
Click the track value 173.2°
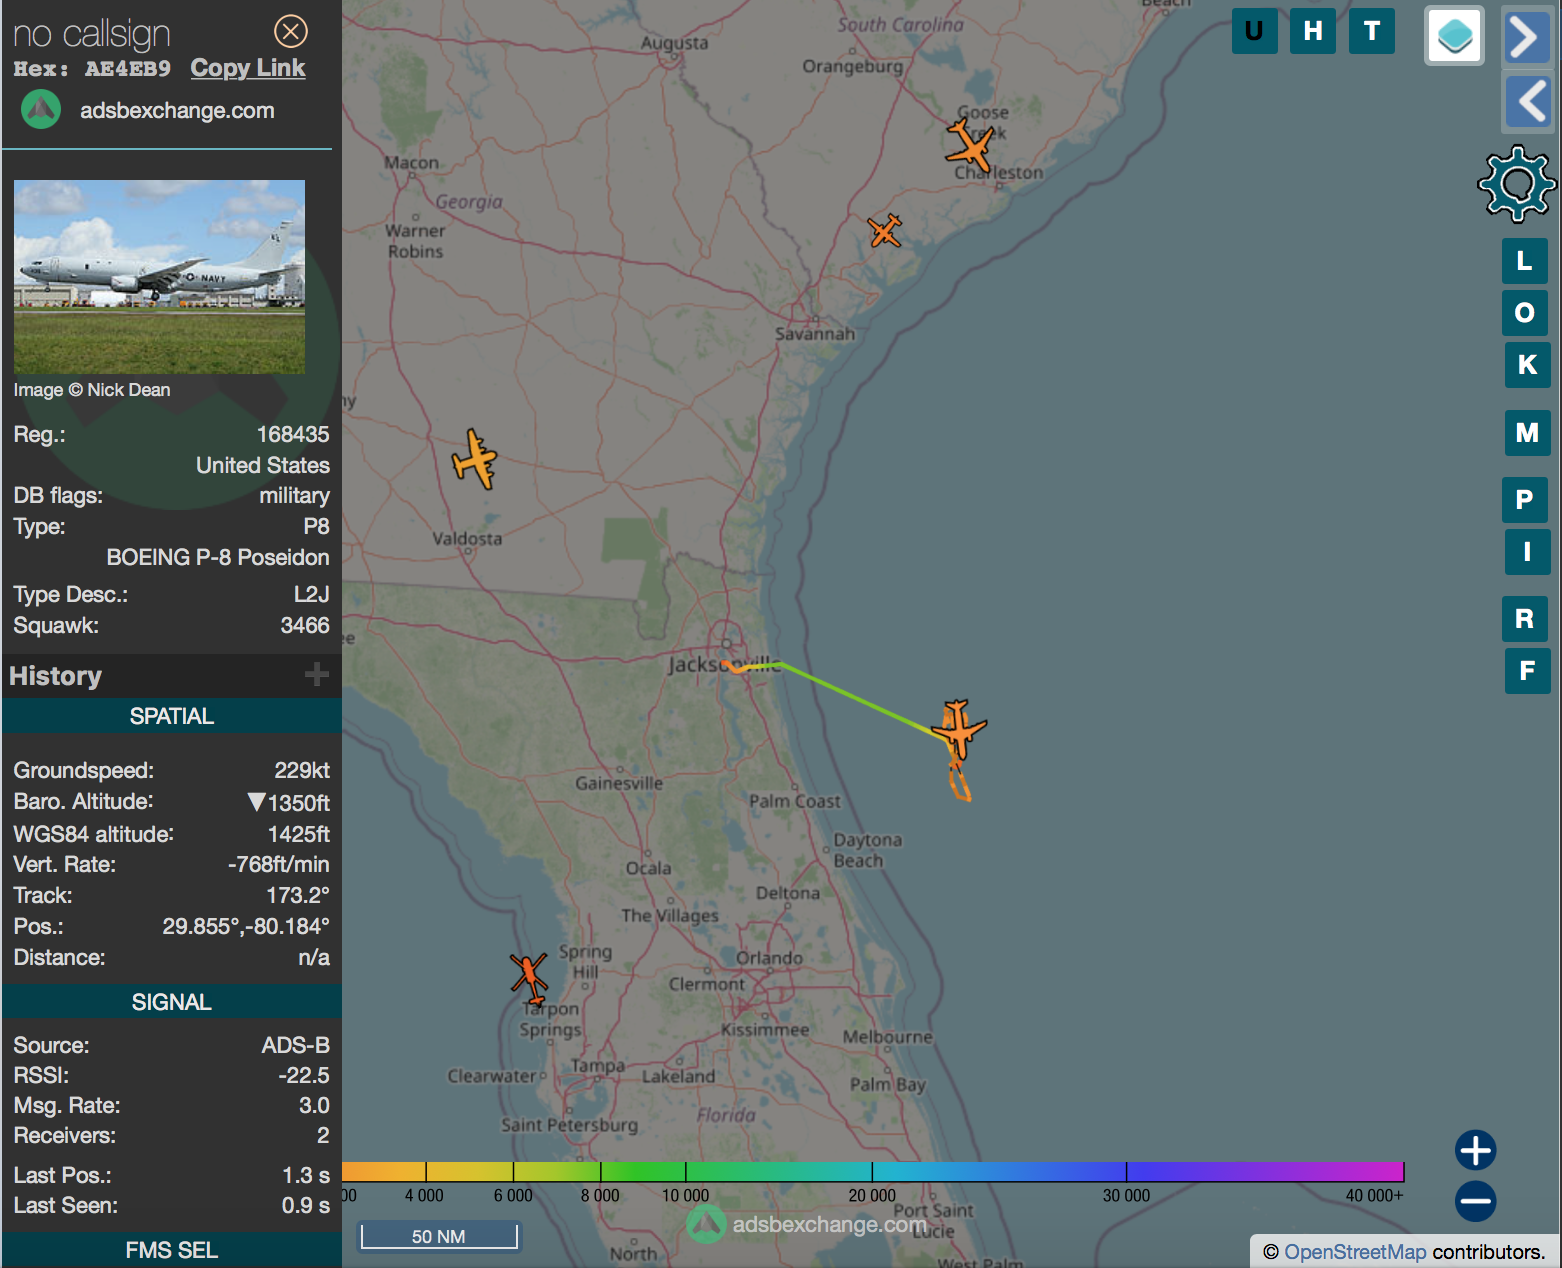[298, 895]
